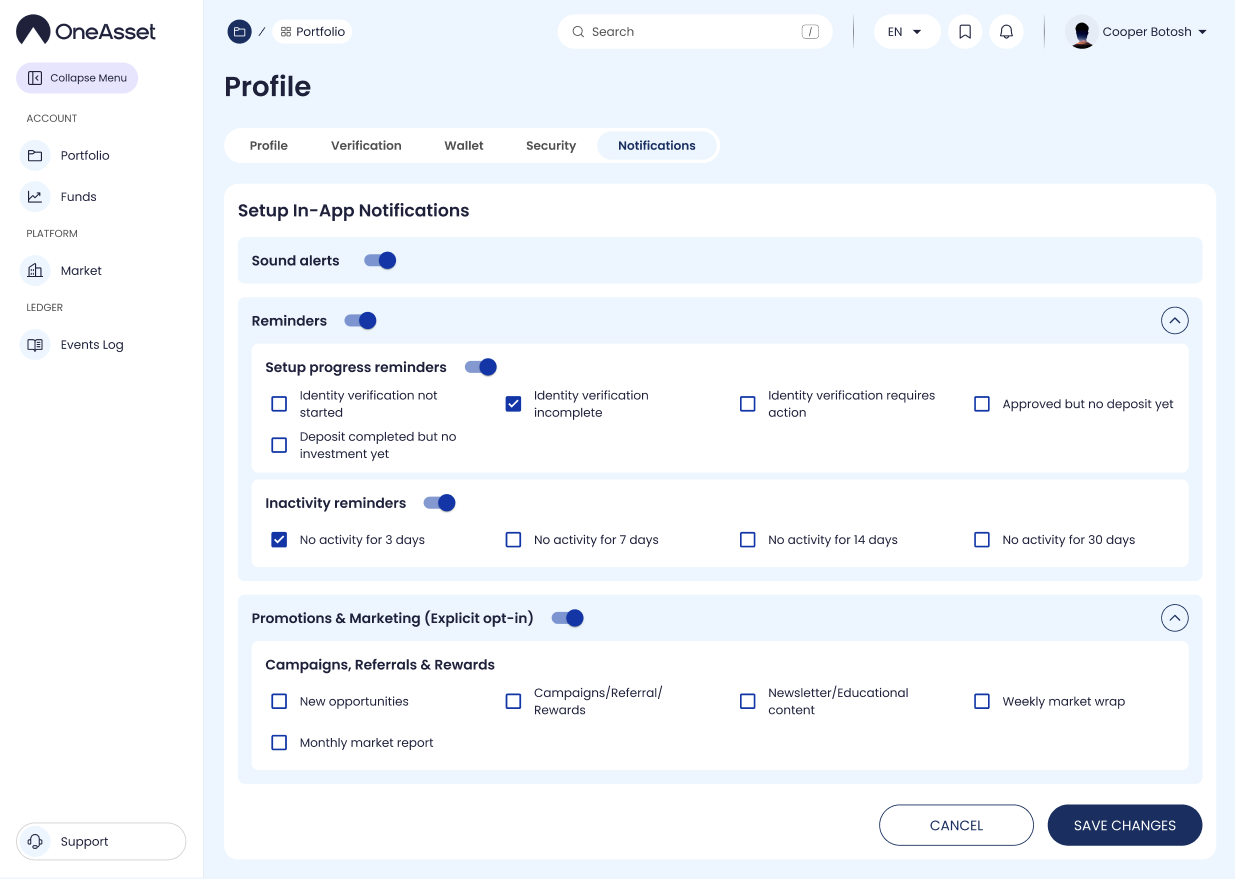
Task: Click the Support headset icon
Action: (36, 842)
